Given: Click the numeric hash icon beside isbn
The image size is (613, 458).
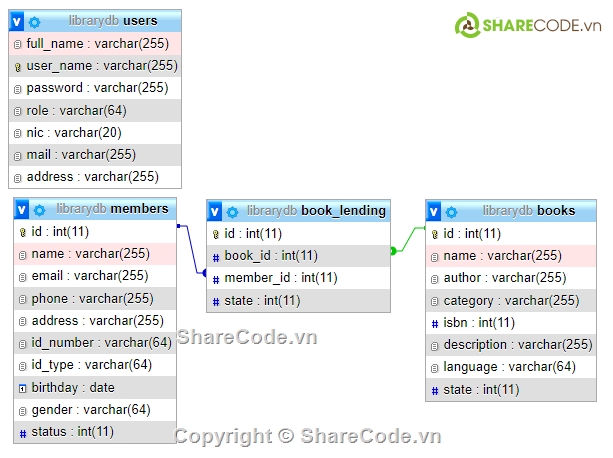Looking at the screenshot, I should tap(435, 323).
